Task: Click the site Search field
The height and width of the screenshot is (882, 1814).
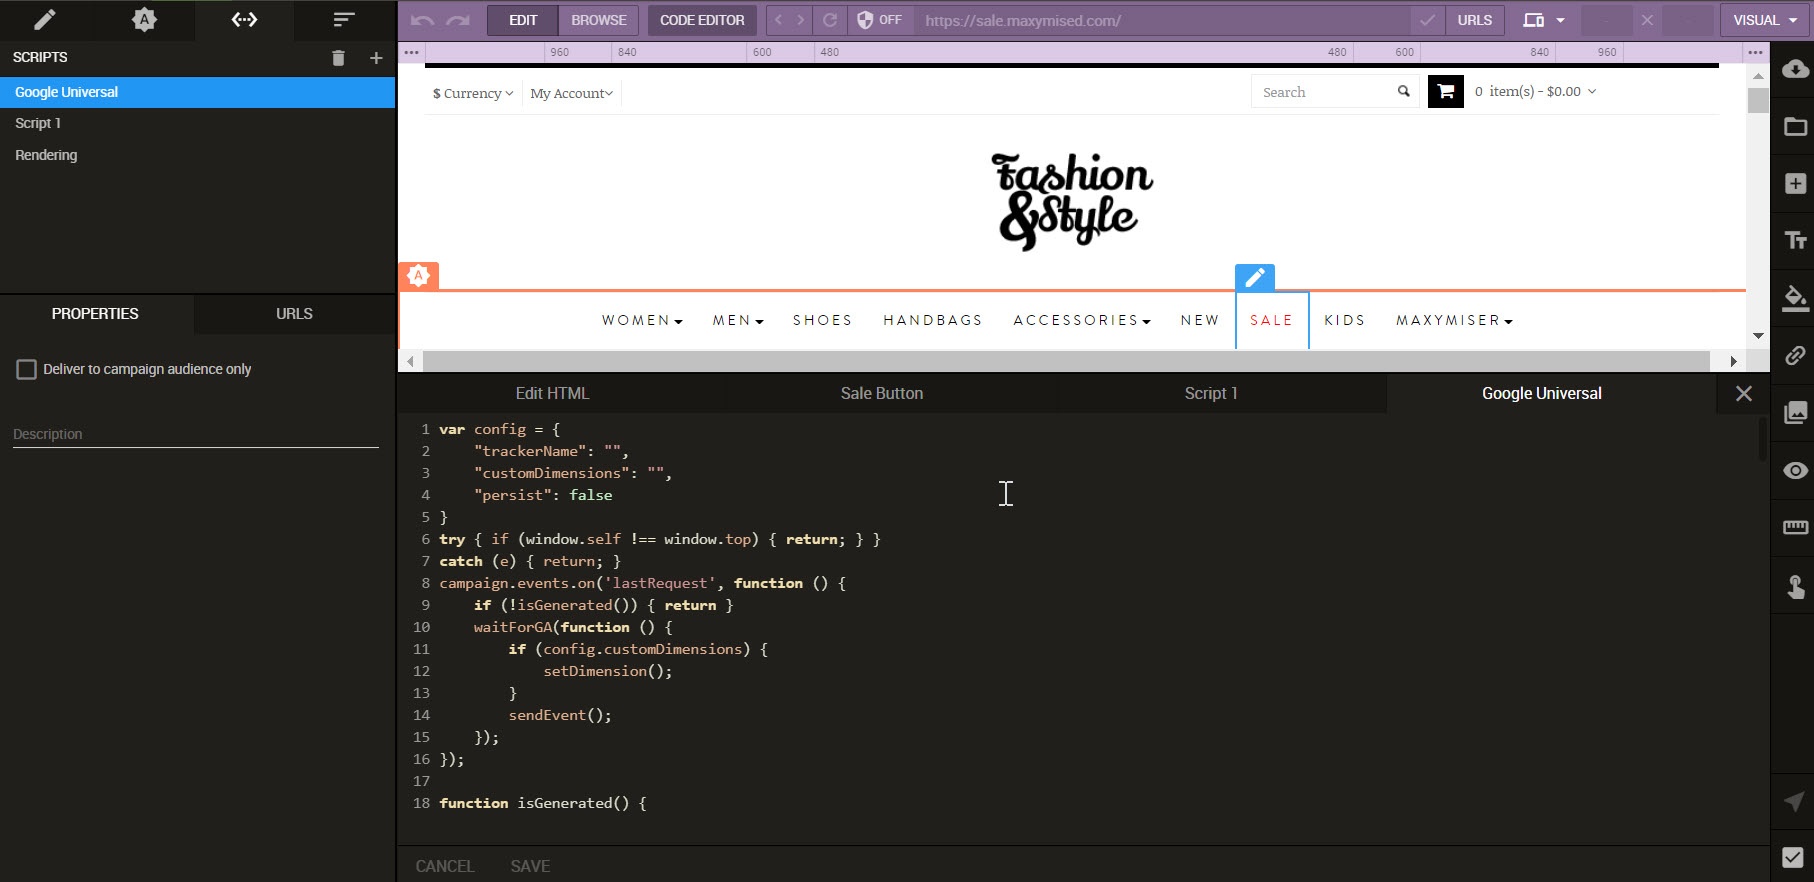Action: pos(1325,92)
